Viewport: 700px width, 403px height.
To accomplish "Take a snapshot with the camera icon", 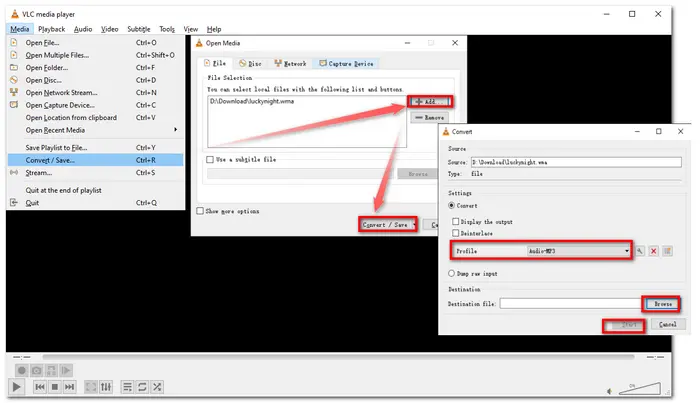I will [37, 370].
